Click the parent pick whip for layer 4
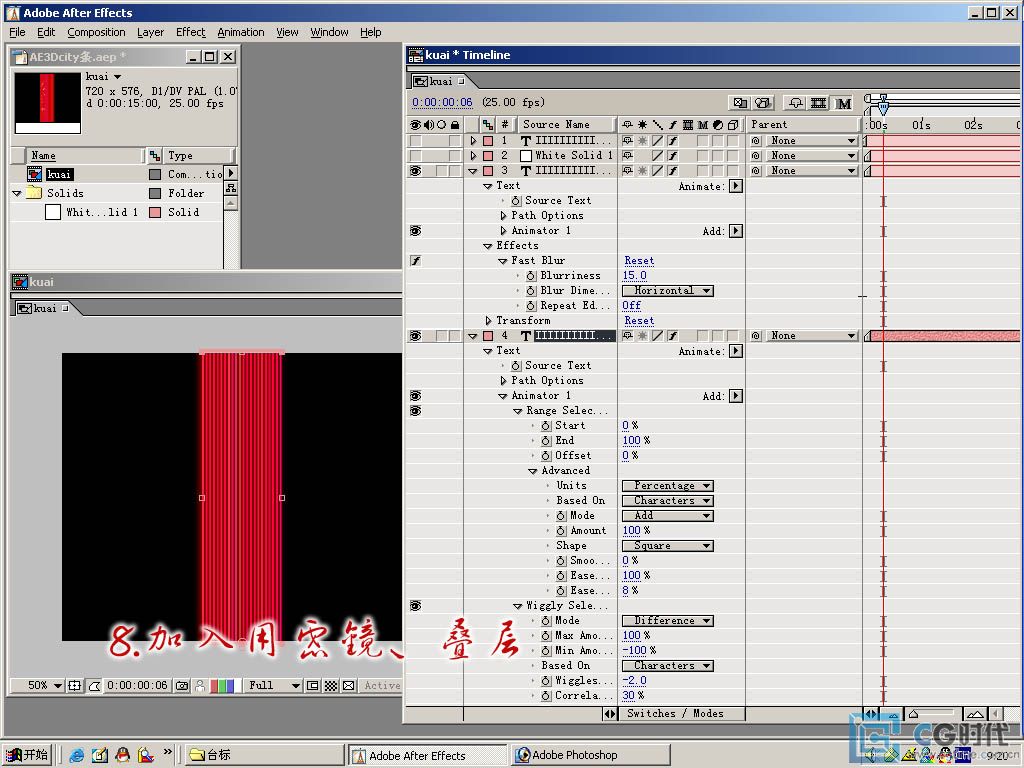 (756, 336)
